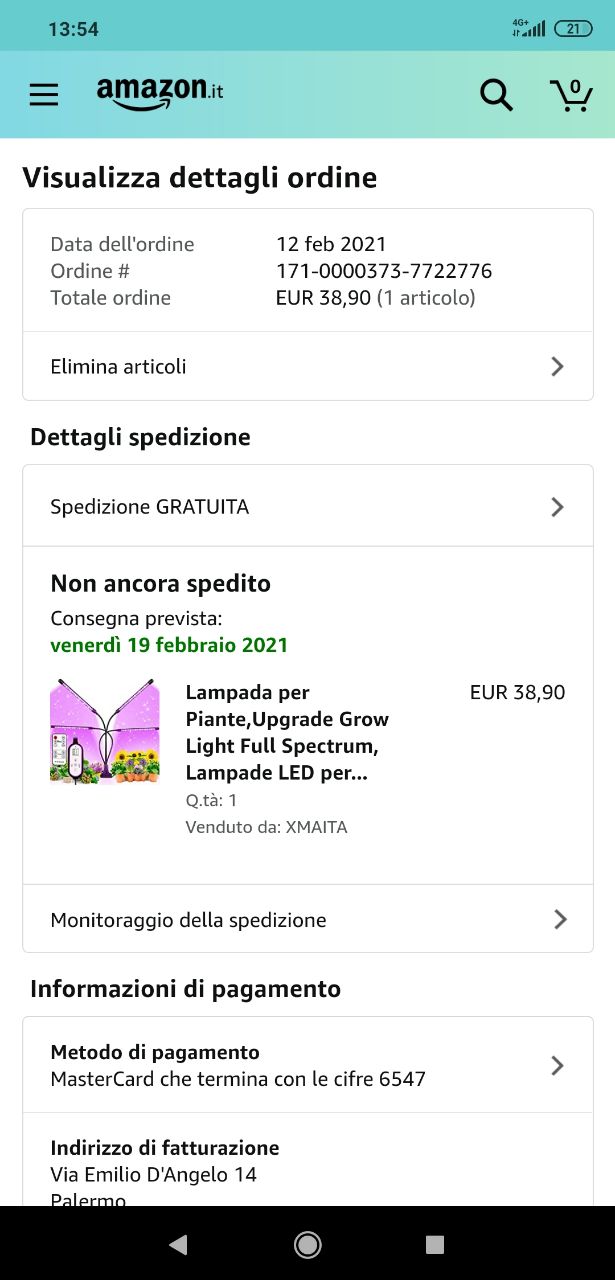Viewport: 615px width, 1280px height.
Task: Tap the order number 171-0000373-7722776
Action: [384, 271]
